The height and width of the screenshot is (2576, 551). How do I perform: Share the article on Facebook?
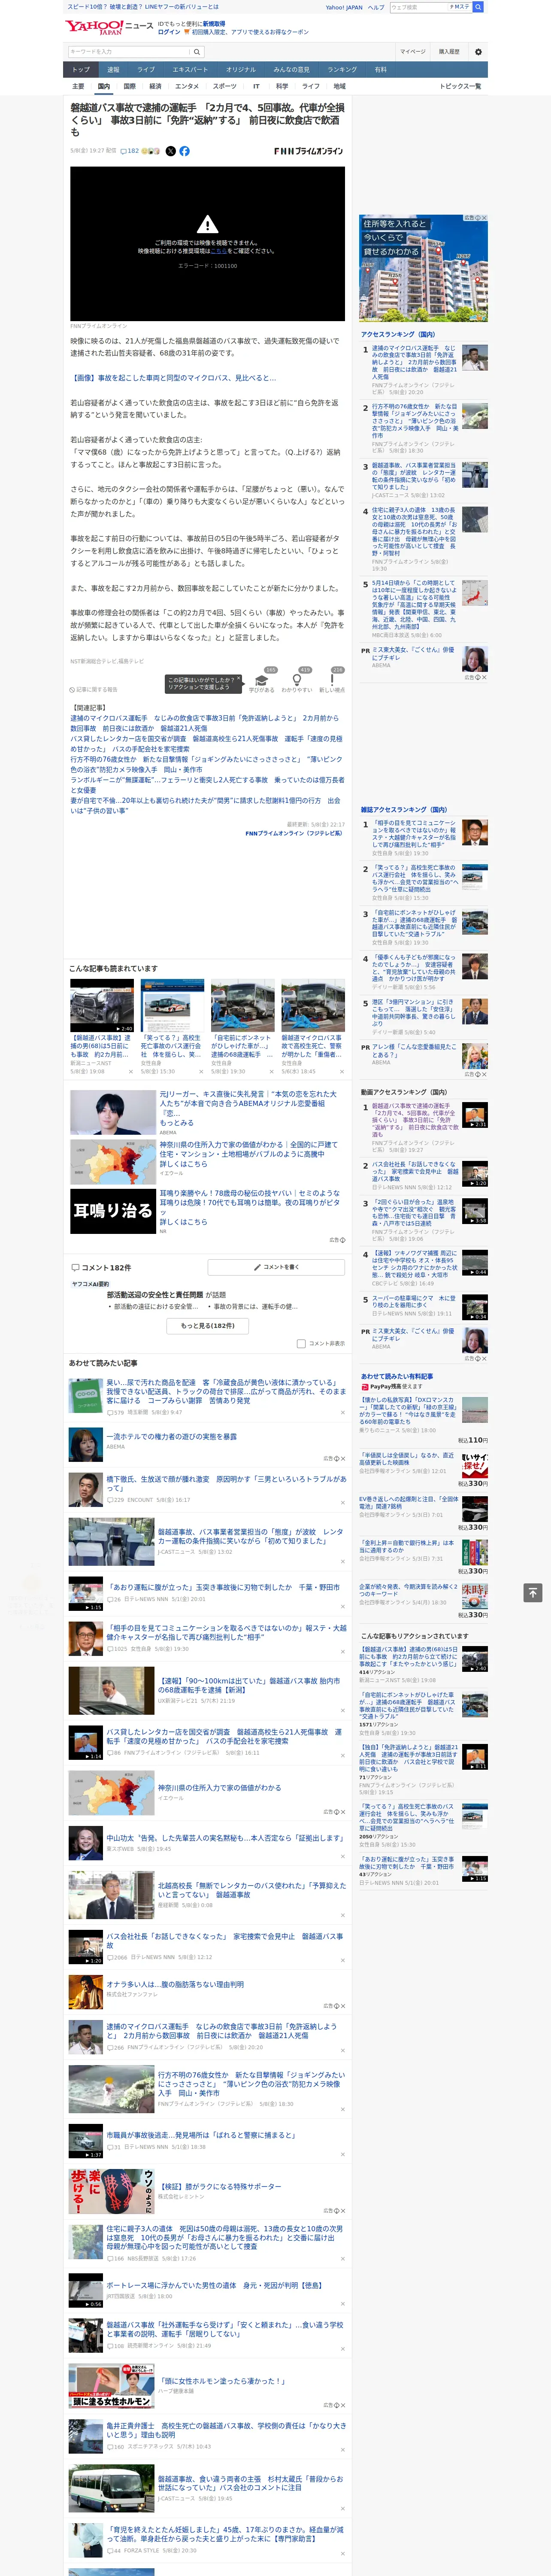click(184, 151)
